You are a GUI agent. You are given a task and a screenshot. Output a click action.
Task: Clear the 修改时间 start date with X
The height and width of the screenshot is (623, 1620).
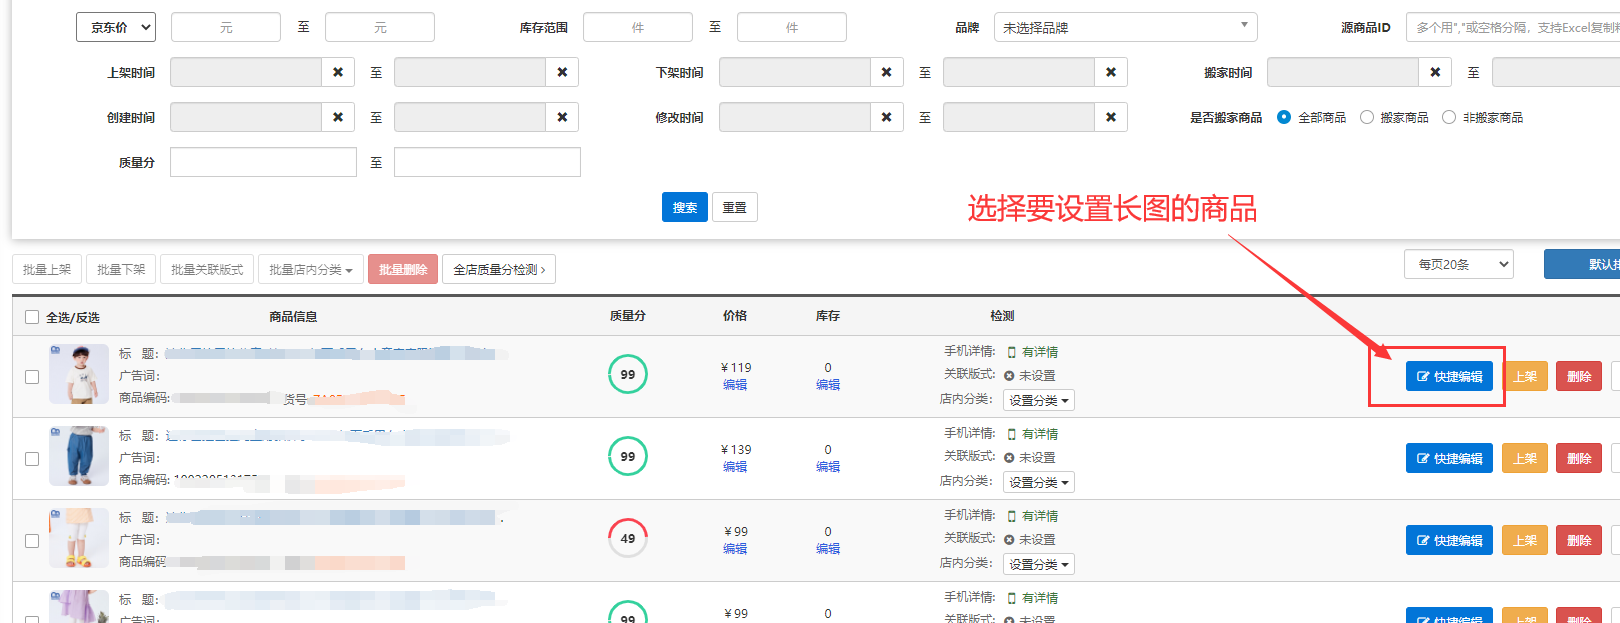point(886,117)
